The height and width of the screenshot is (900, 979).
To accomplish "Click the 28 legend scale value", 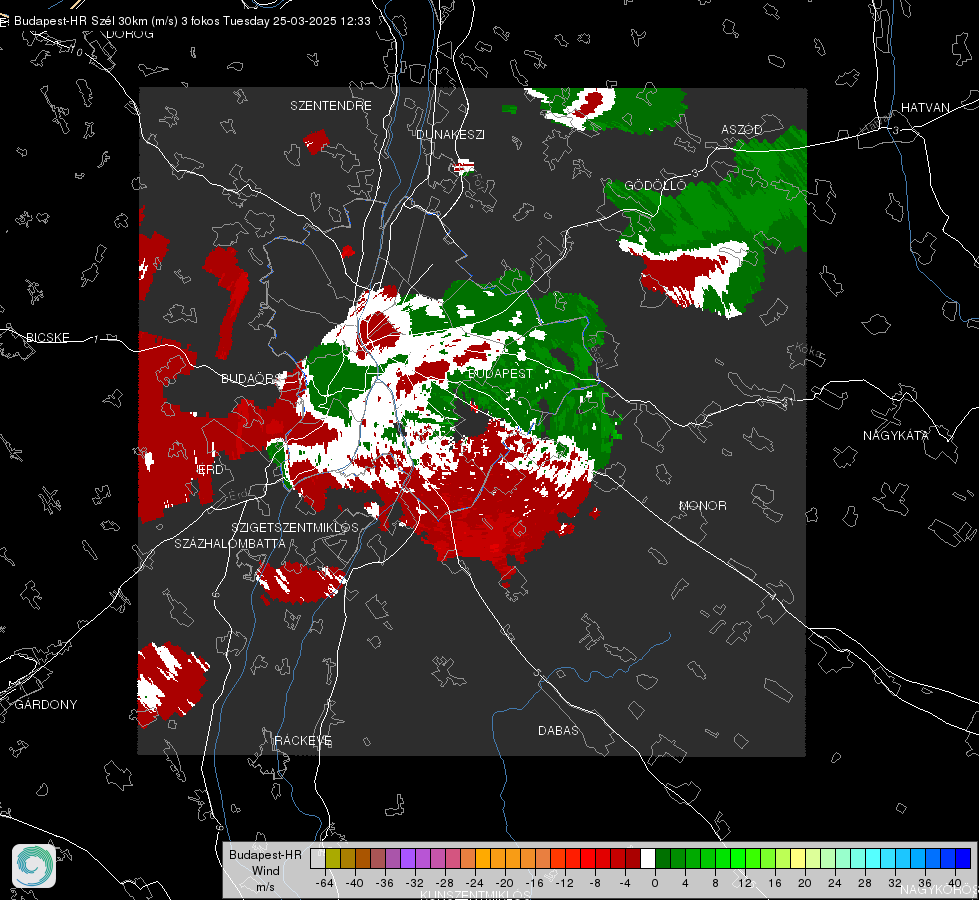I will click(864, 883).
